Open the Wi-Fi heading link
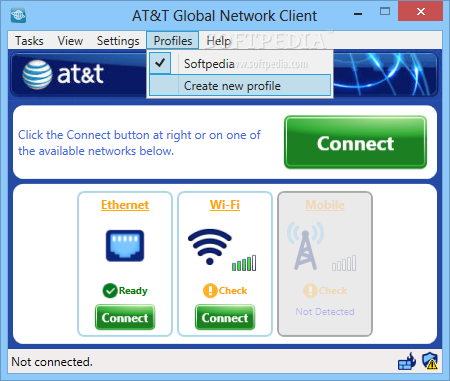 (225, 205)
